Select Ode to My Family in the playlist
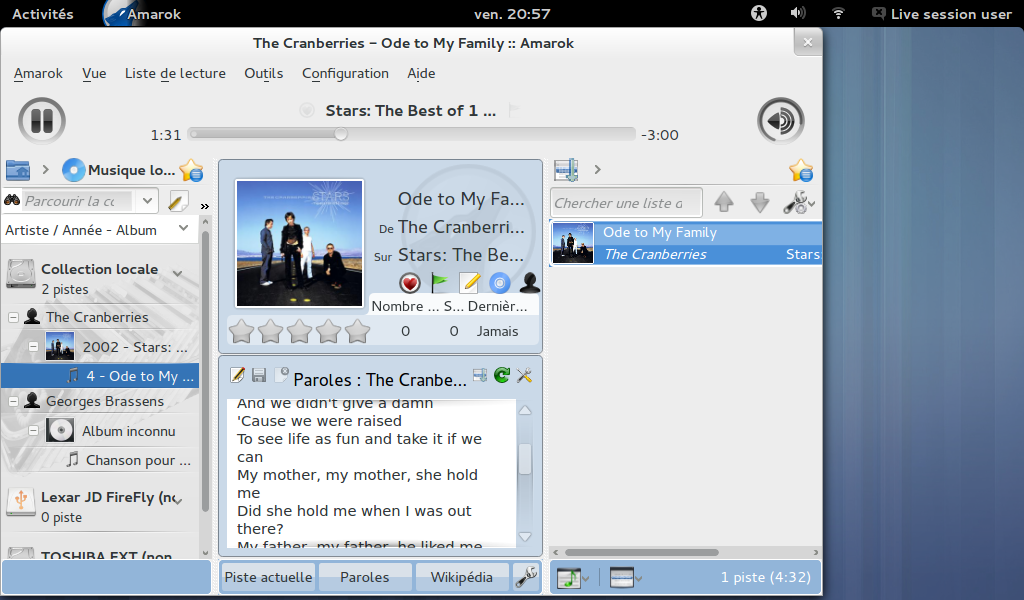The width and height of the screenshot is (1024, 600). coord(686,243)
